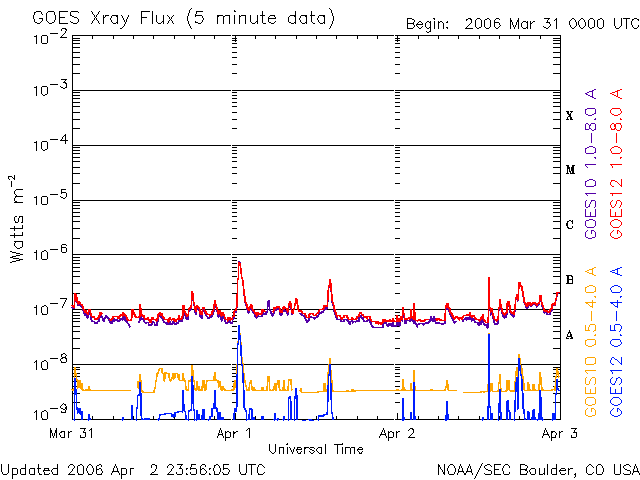Click the 'NOAA/SEC Boulder, CO USA' credit text
This screenshot has height=480, width=640.
537,468
